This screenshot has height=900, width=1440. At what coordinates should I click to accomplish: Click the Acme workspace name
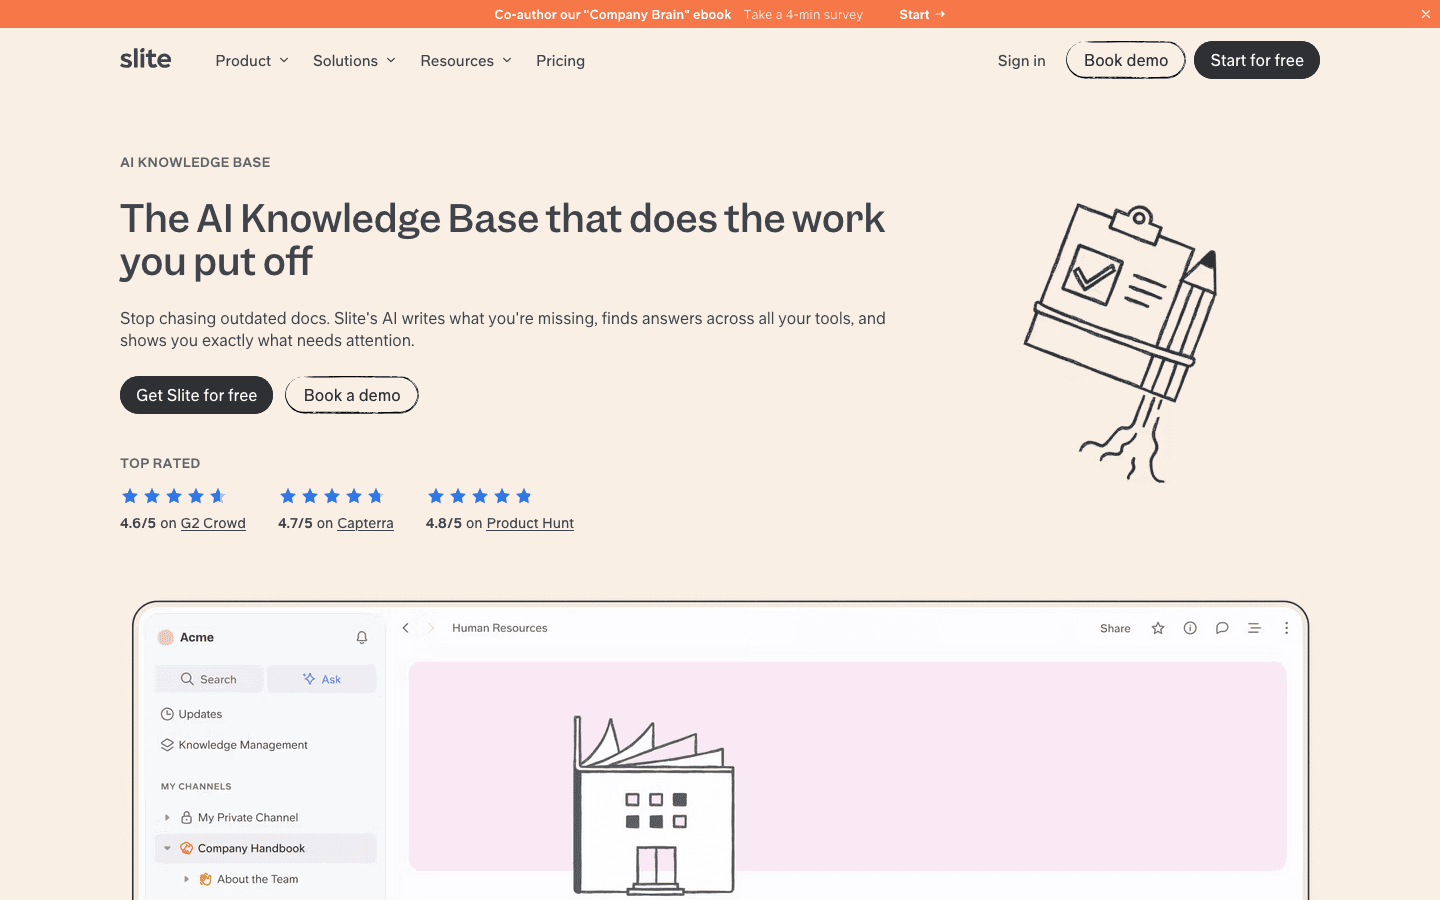point(197,637)
